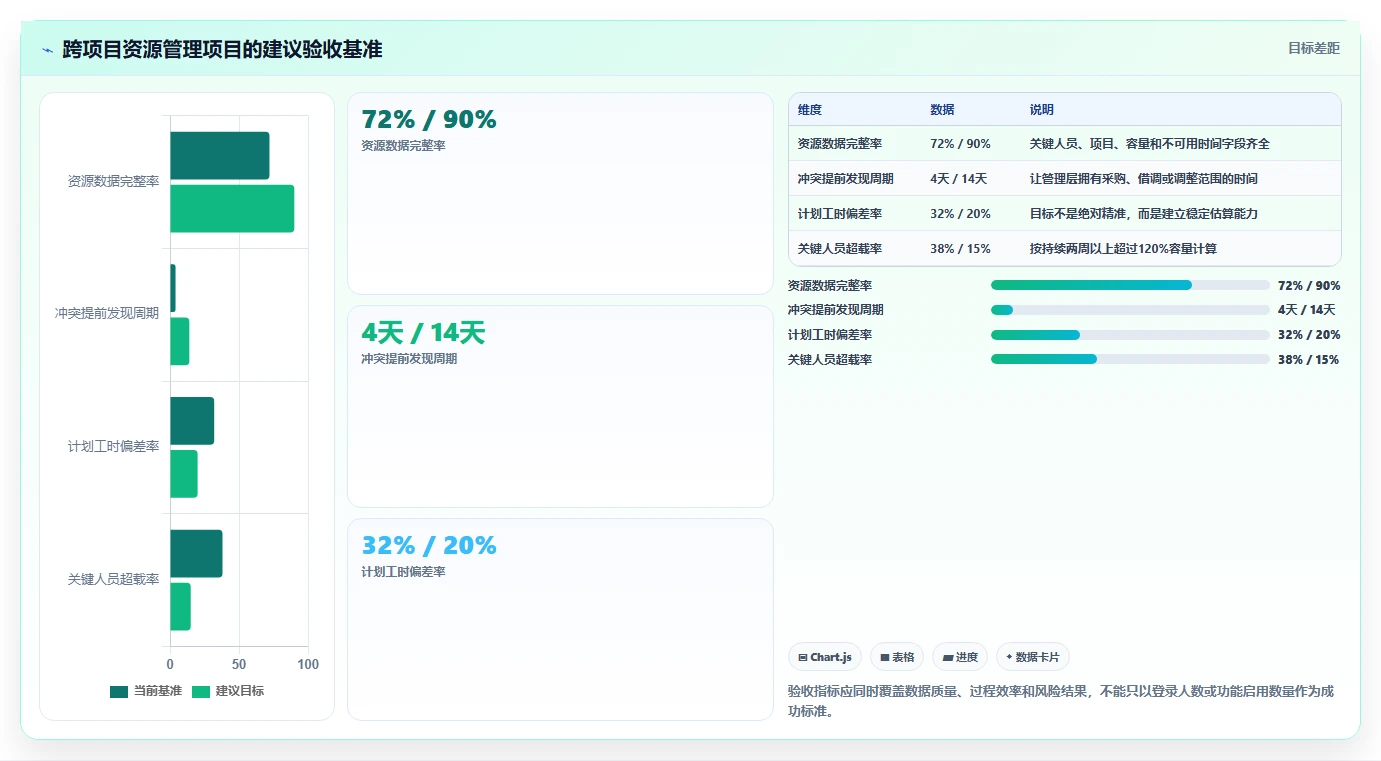This screenshot has width=1381, height=761.
Task: Click the 建议目标 bar for 计划工时偏差率
Action: click(x=184, y=474)
